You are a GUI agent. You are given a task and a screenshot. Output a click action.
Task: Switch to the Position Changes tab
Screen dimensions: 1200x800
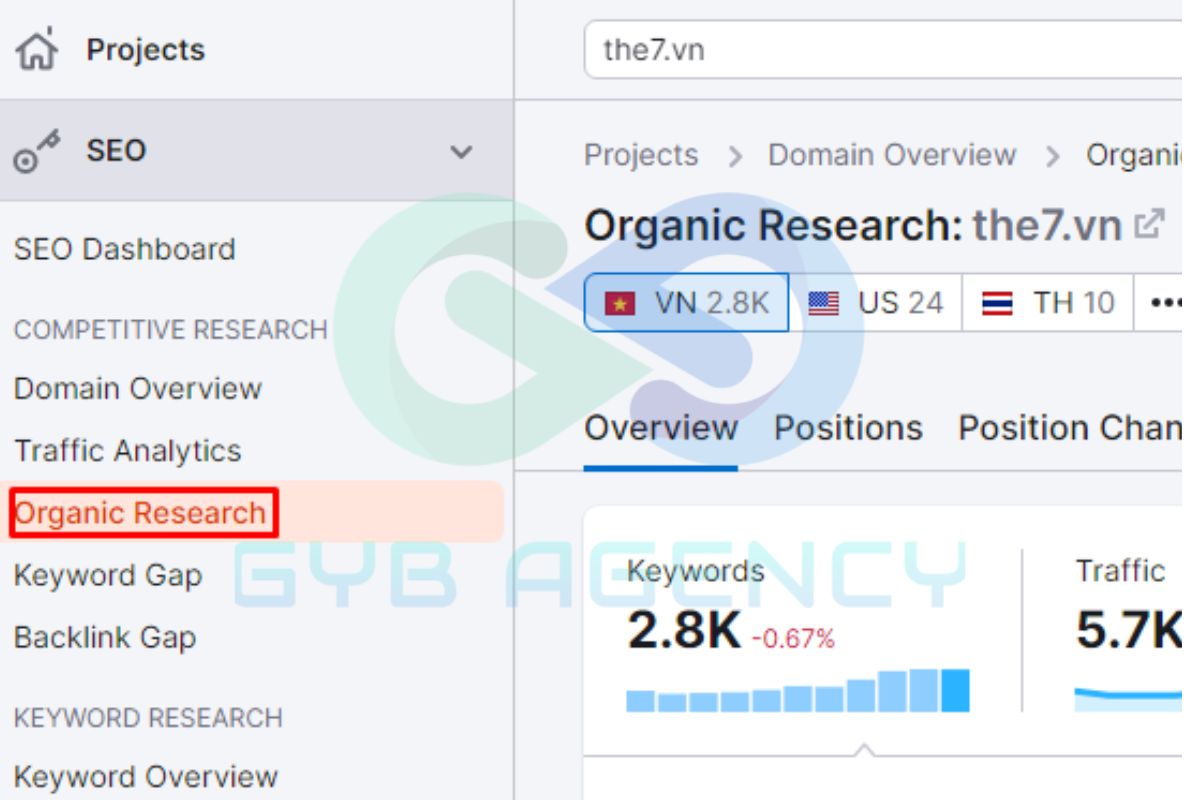click(x=1070, y=428)
